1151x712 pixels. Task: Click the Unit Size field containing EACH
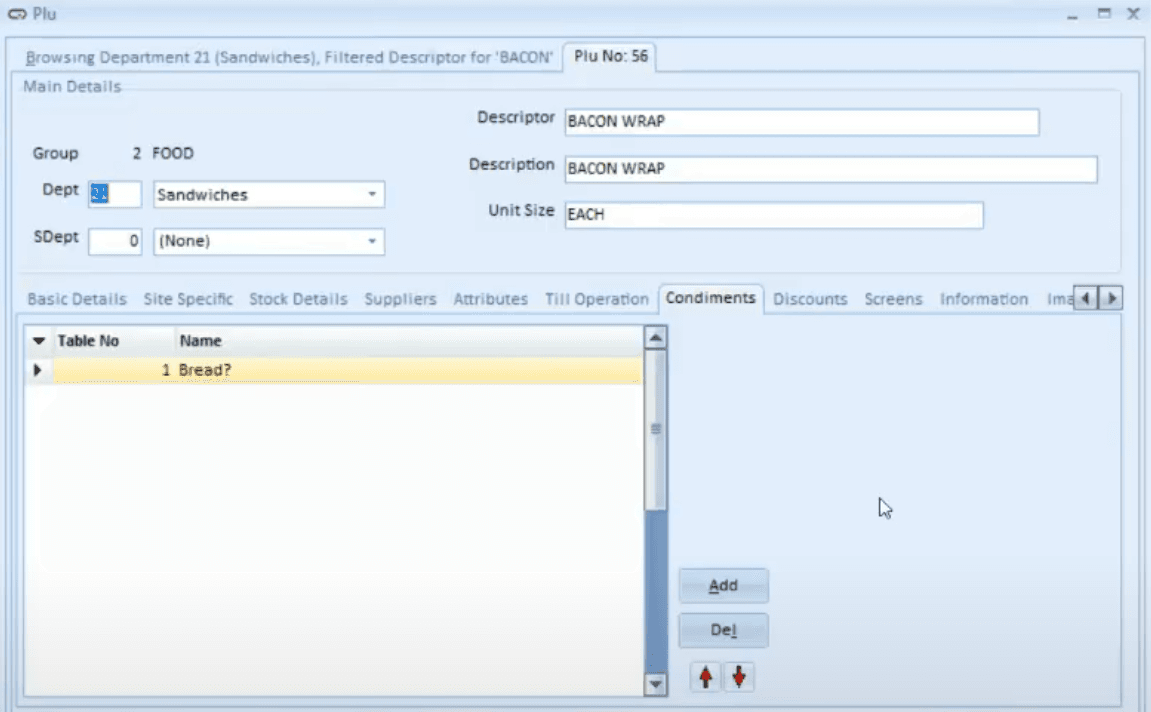tap(773, 215)
